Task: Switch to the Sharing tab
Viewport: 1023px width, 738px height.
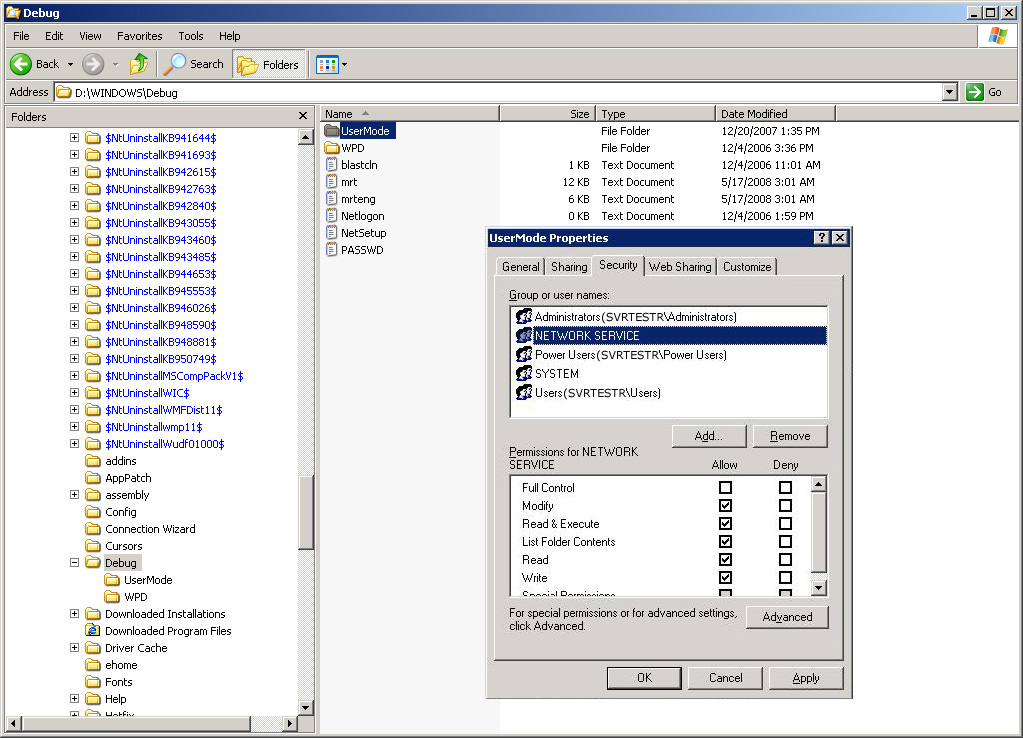Action: pos(569,266)
